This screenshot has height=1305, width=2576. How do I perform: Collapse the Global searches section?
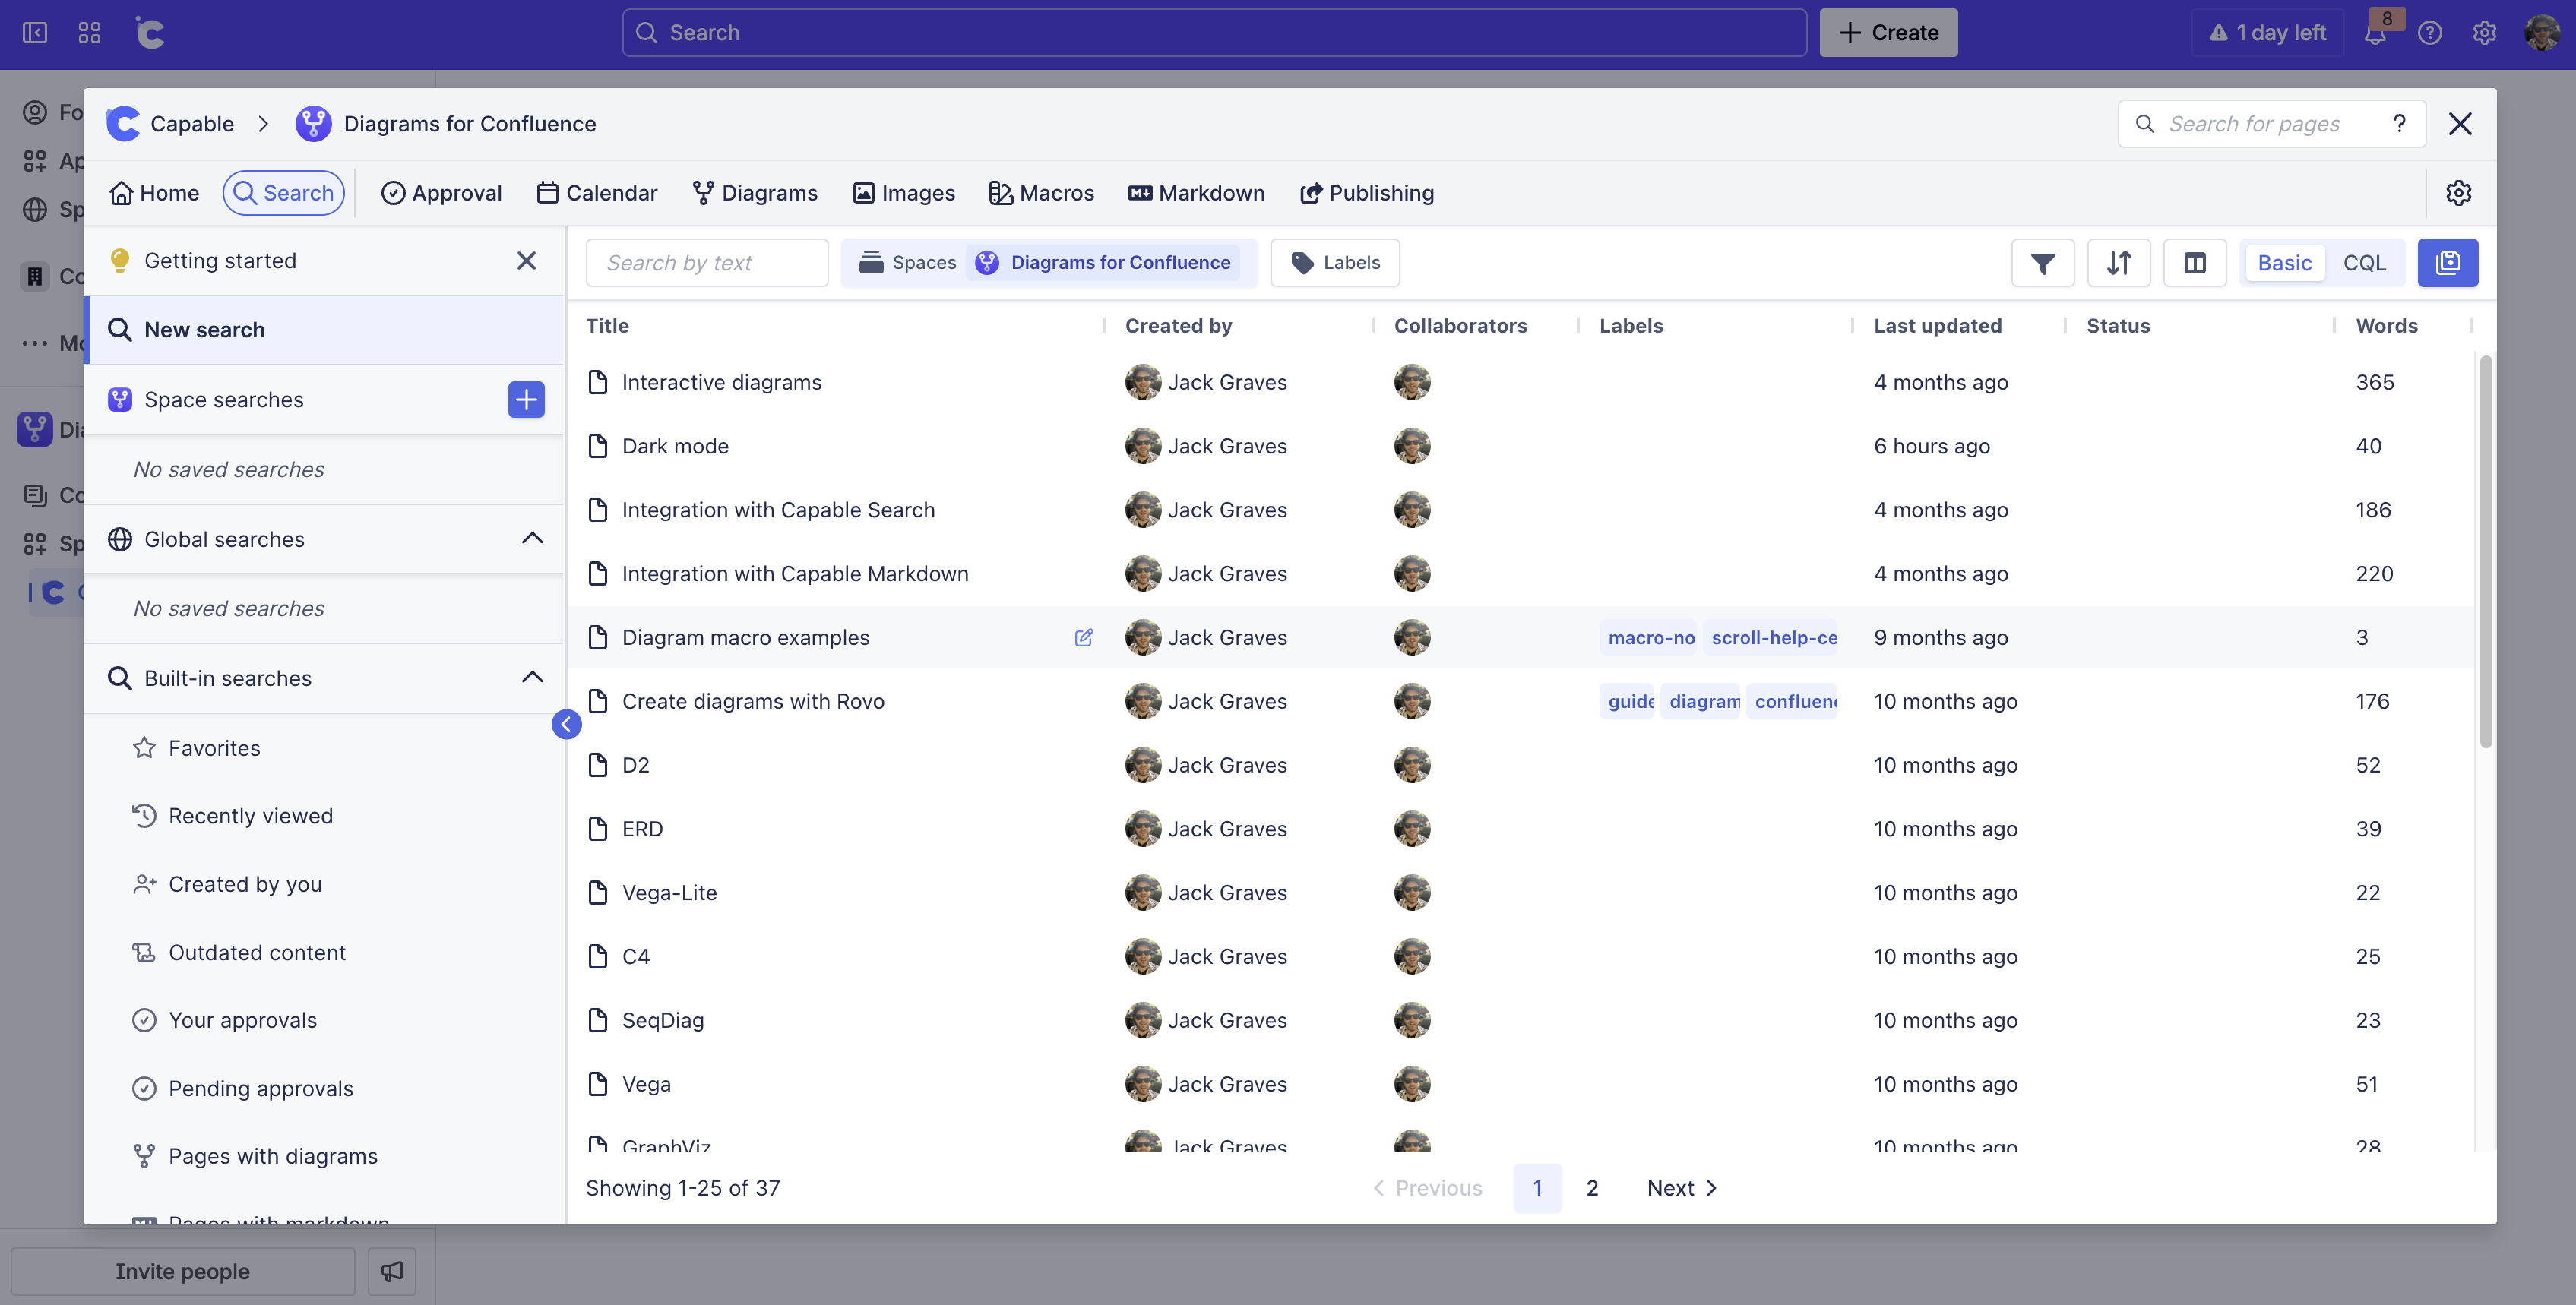pos(531,538)
